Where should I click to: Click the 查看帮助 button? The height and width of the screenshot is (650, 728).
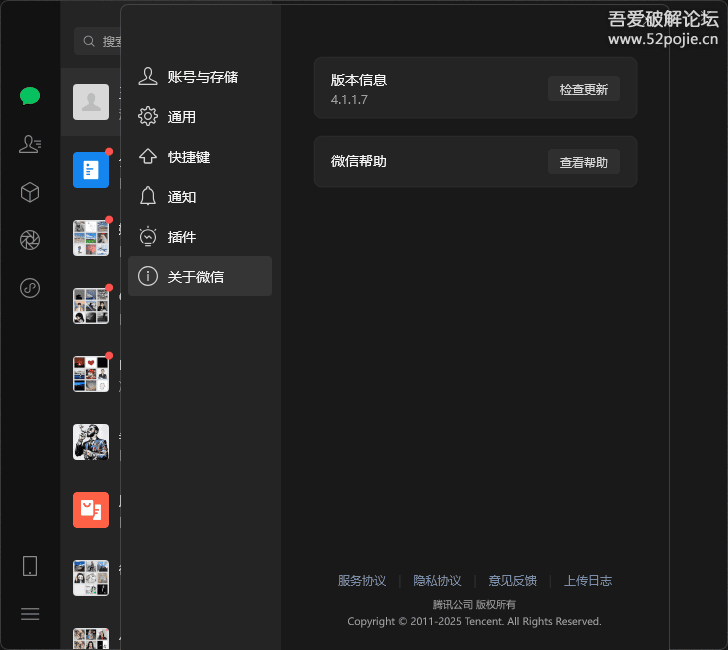583,162
